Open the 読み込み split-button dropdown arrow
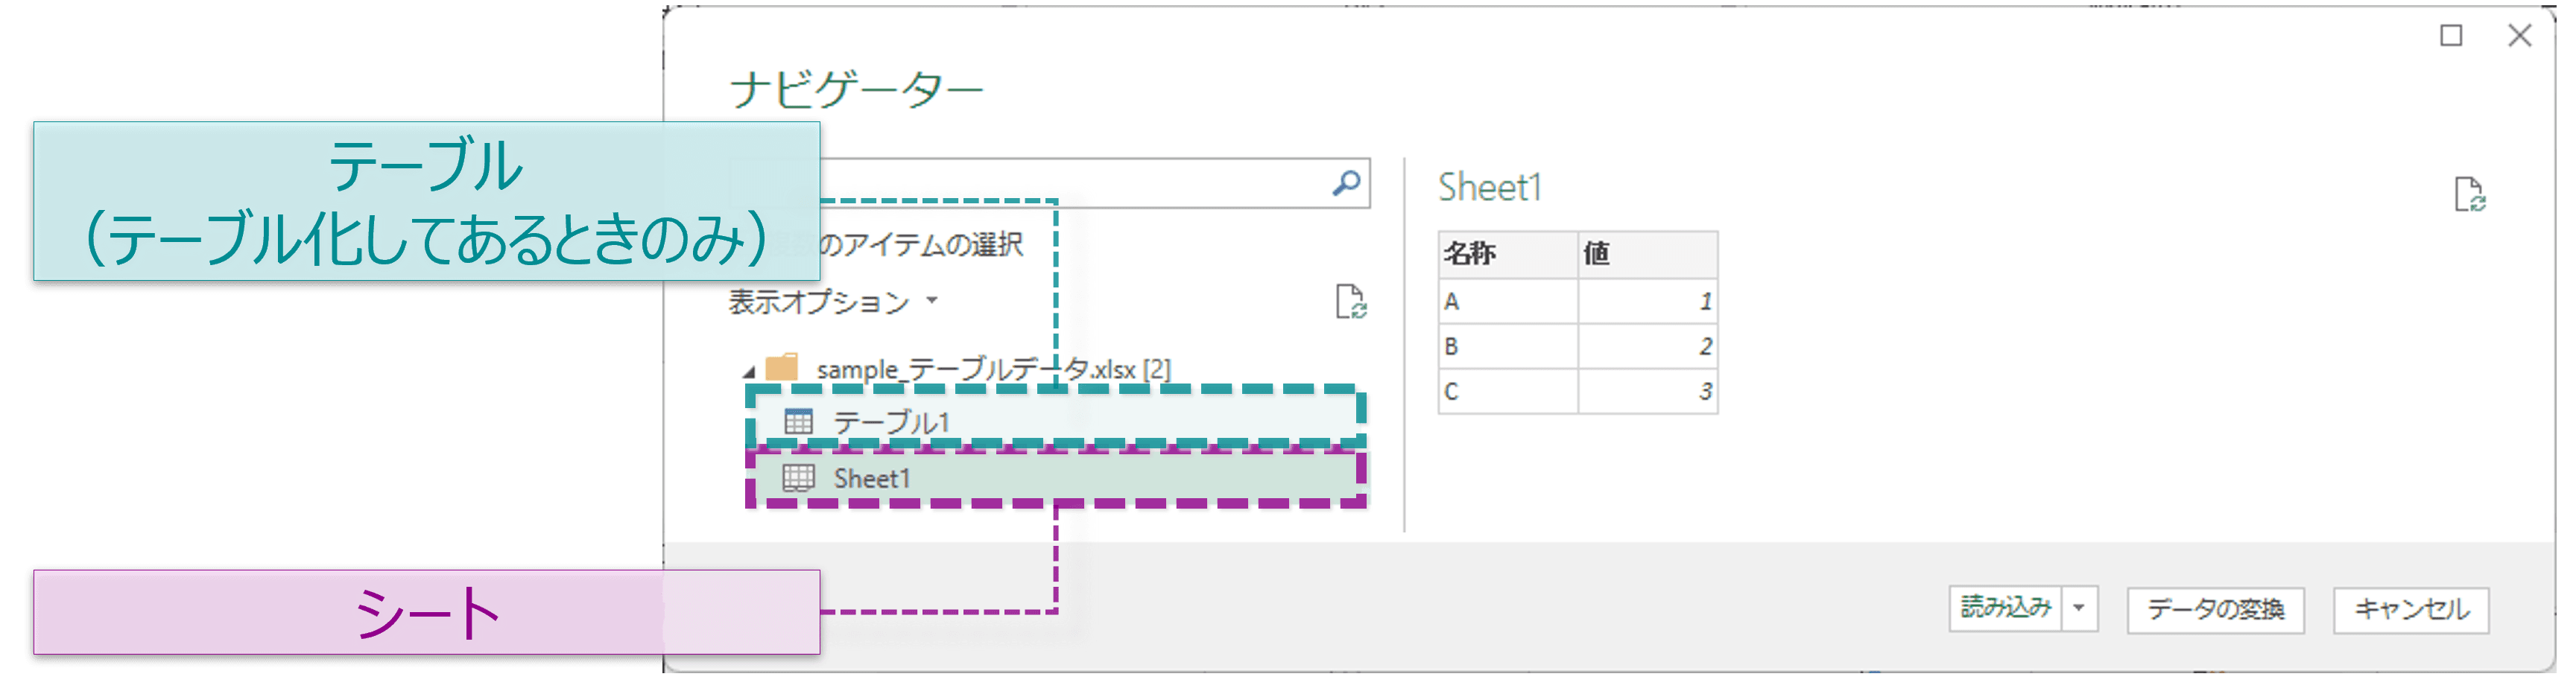This screenshot has height=700, width=2576. pyautogui.click(x=2079, y=608)
